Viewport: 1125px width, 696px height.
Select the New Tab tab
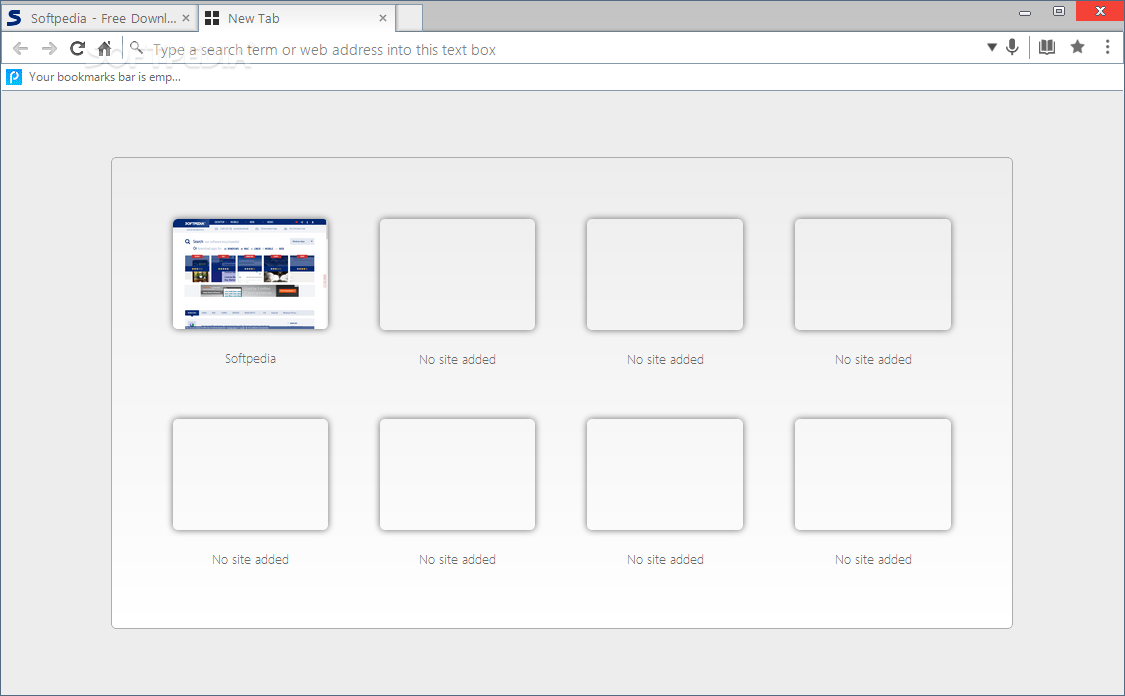pos(290,18)
